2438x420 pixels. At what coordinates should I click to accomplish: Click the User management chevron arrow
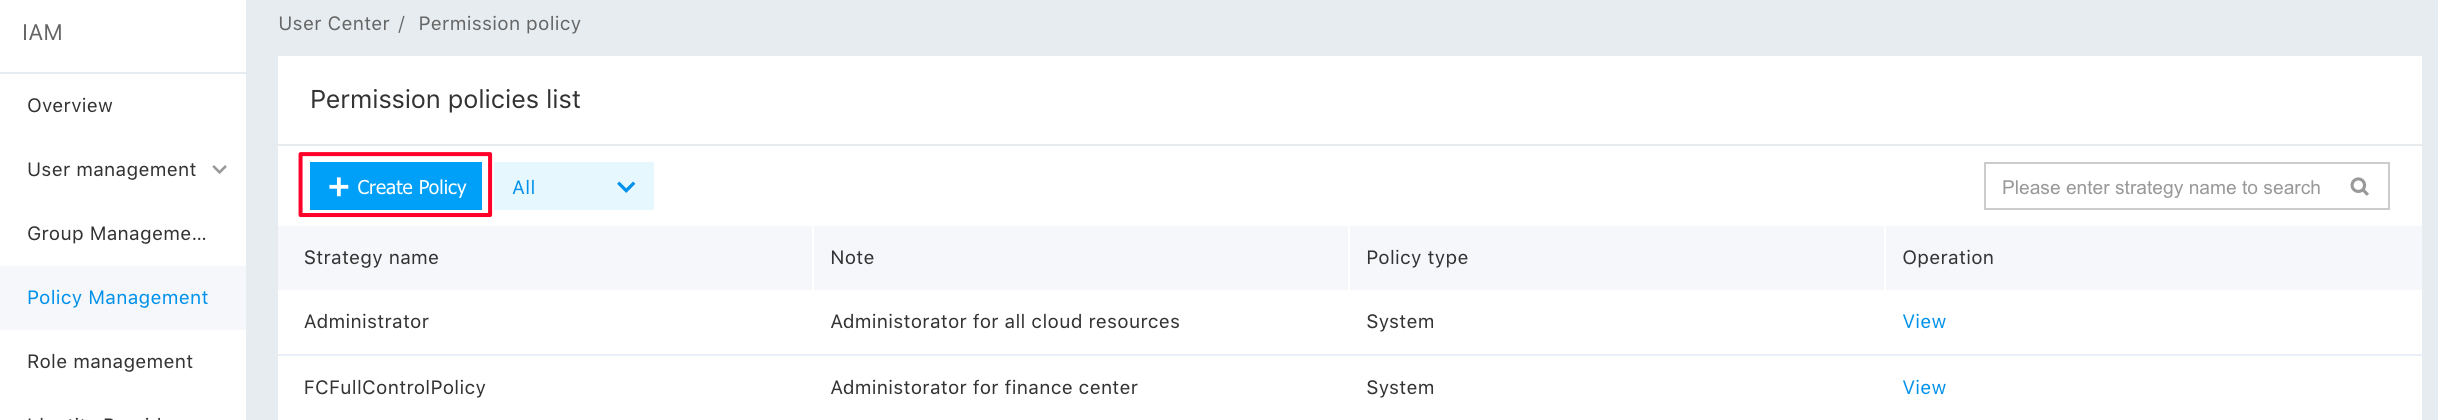220,170
